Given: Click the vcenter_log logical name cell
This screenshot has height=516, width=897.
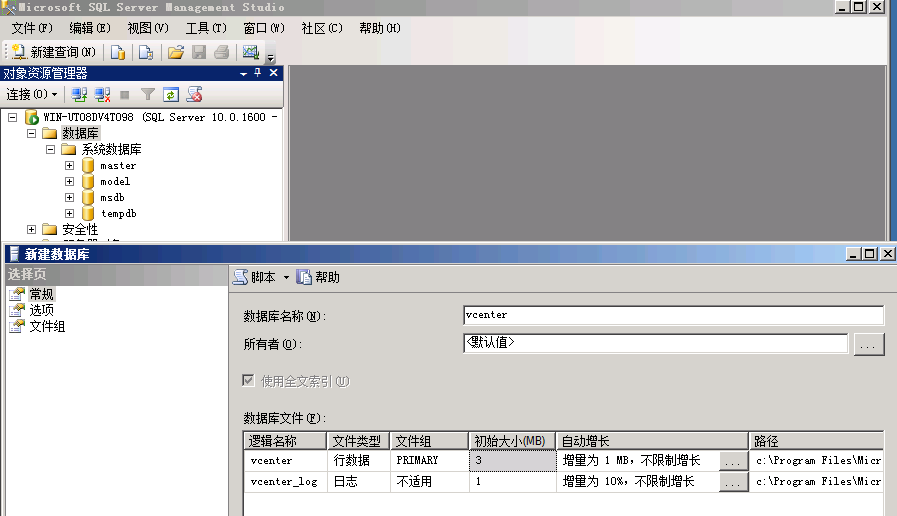Looking at the screenshot, I should coord(285,482).
